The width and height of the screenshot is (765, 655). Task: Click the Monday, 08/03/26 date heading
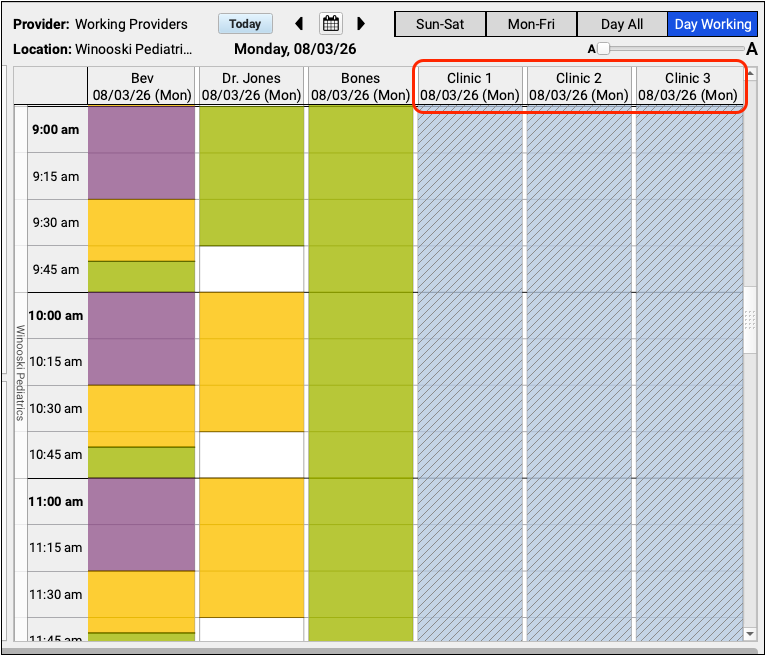coord(295,49)
